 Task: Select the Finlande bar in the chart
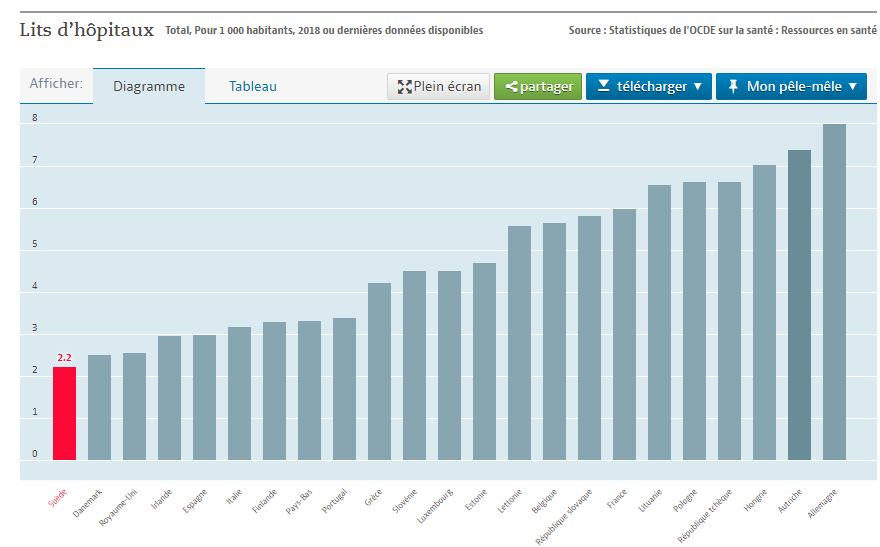[x=274, y=391]
